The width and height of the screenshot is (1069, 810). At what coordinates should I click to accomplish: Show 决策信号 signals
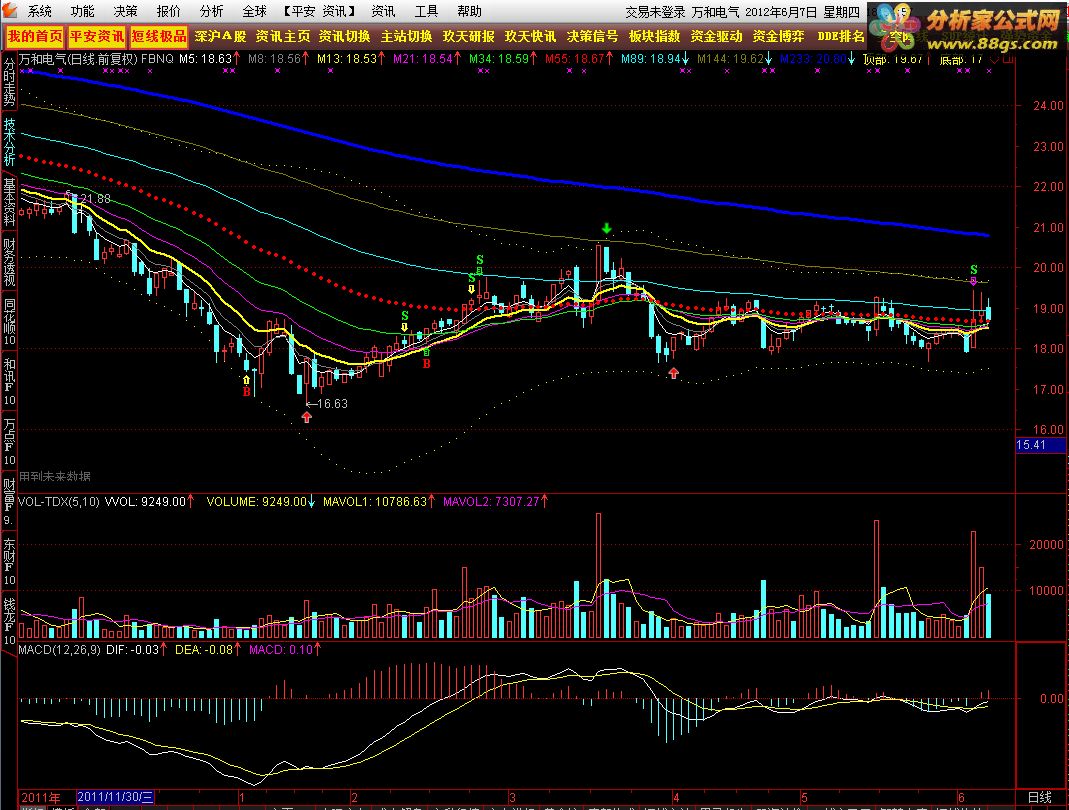tap(592, 36)
